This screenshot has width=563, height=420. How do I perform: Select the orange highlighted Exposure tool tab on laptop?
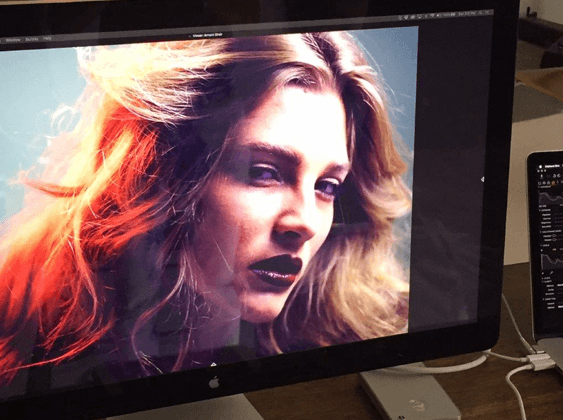click(x=554, y=182)
